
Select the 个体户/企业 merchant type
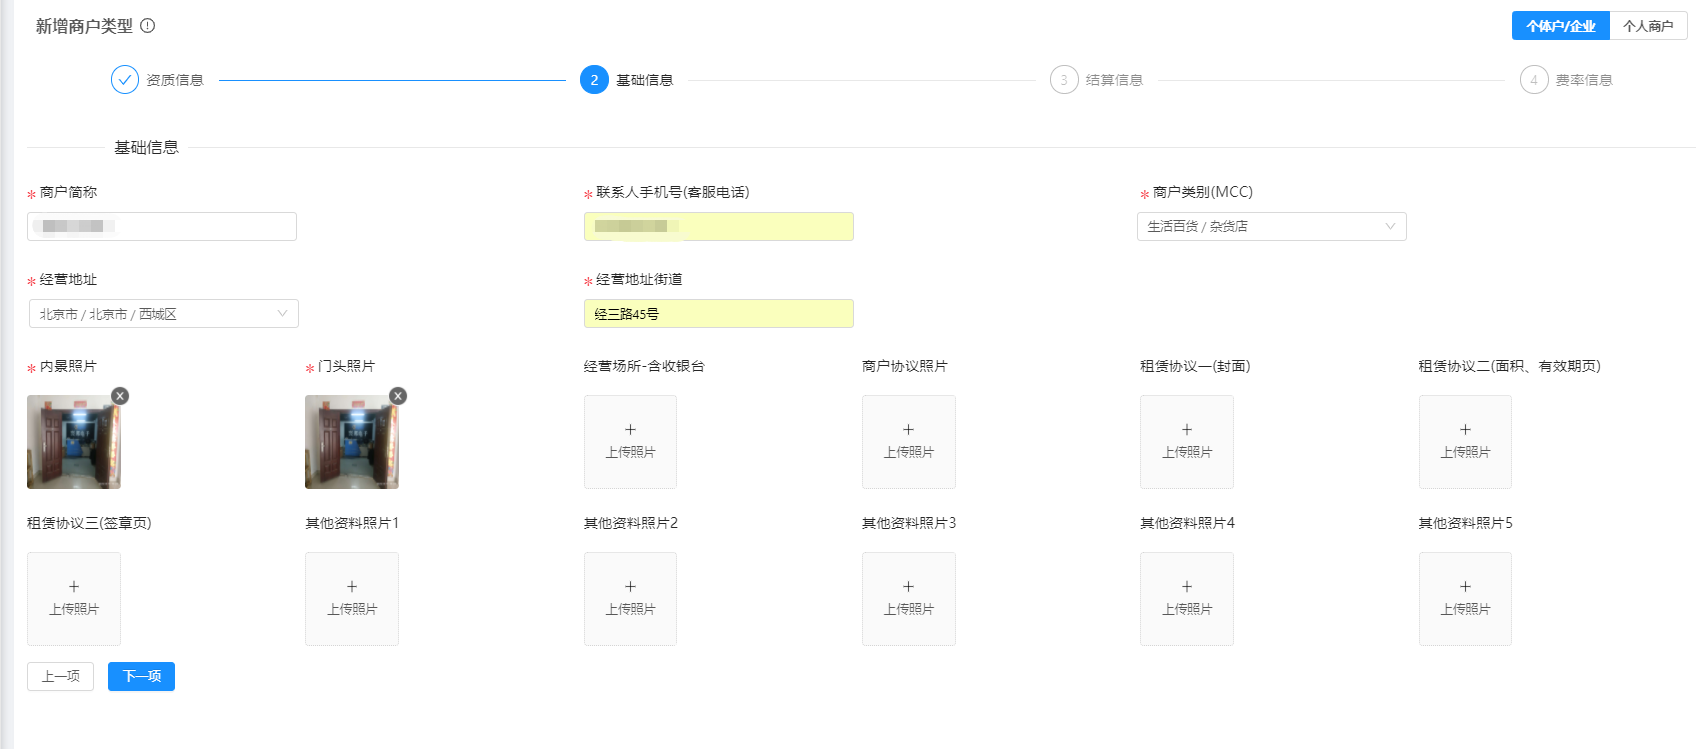pos(1560,26)
